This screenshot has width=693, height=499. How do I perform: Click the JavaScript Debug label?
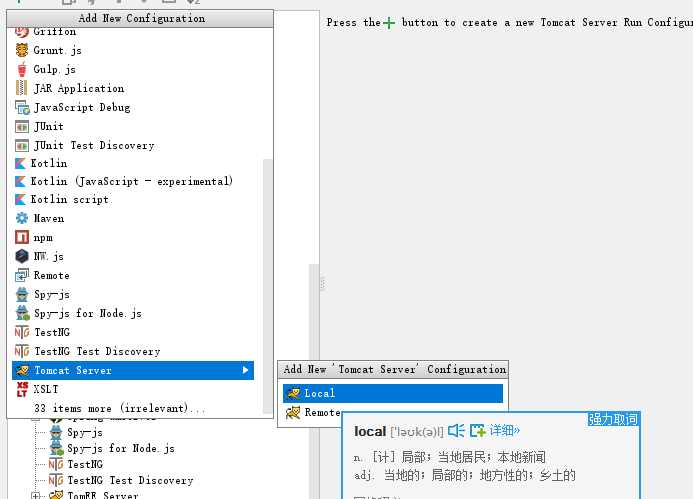point(82,107)
